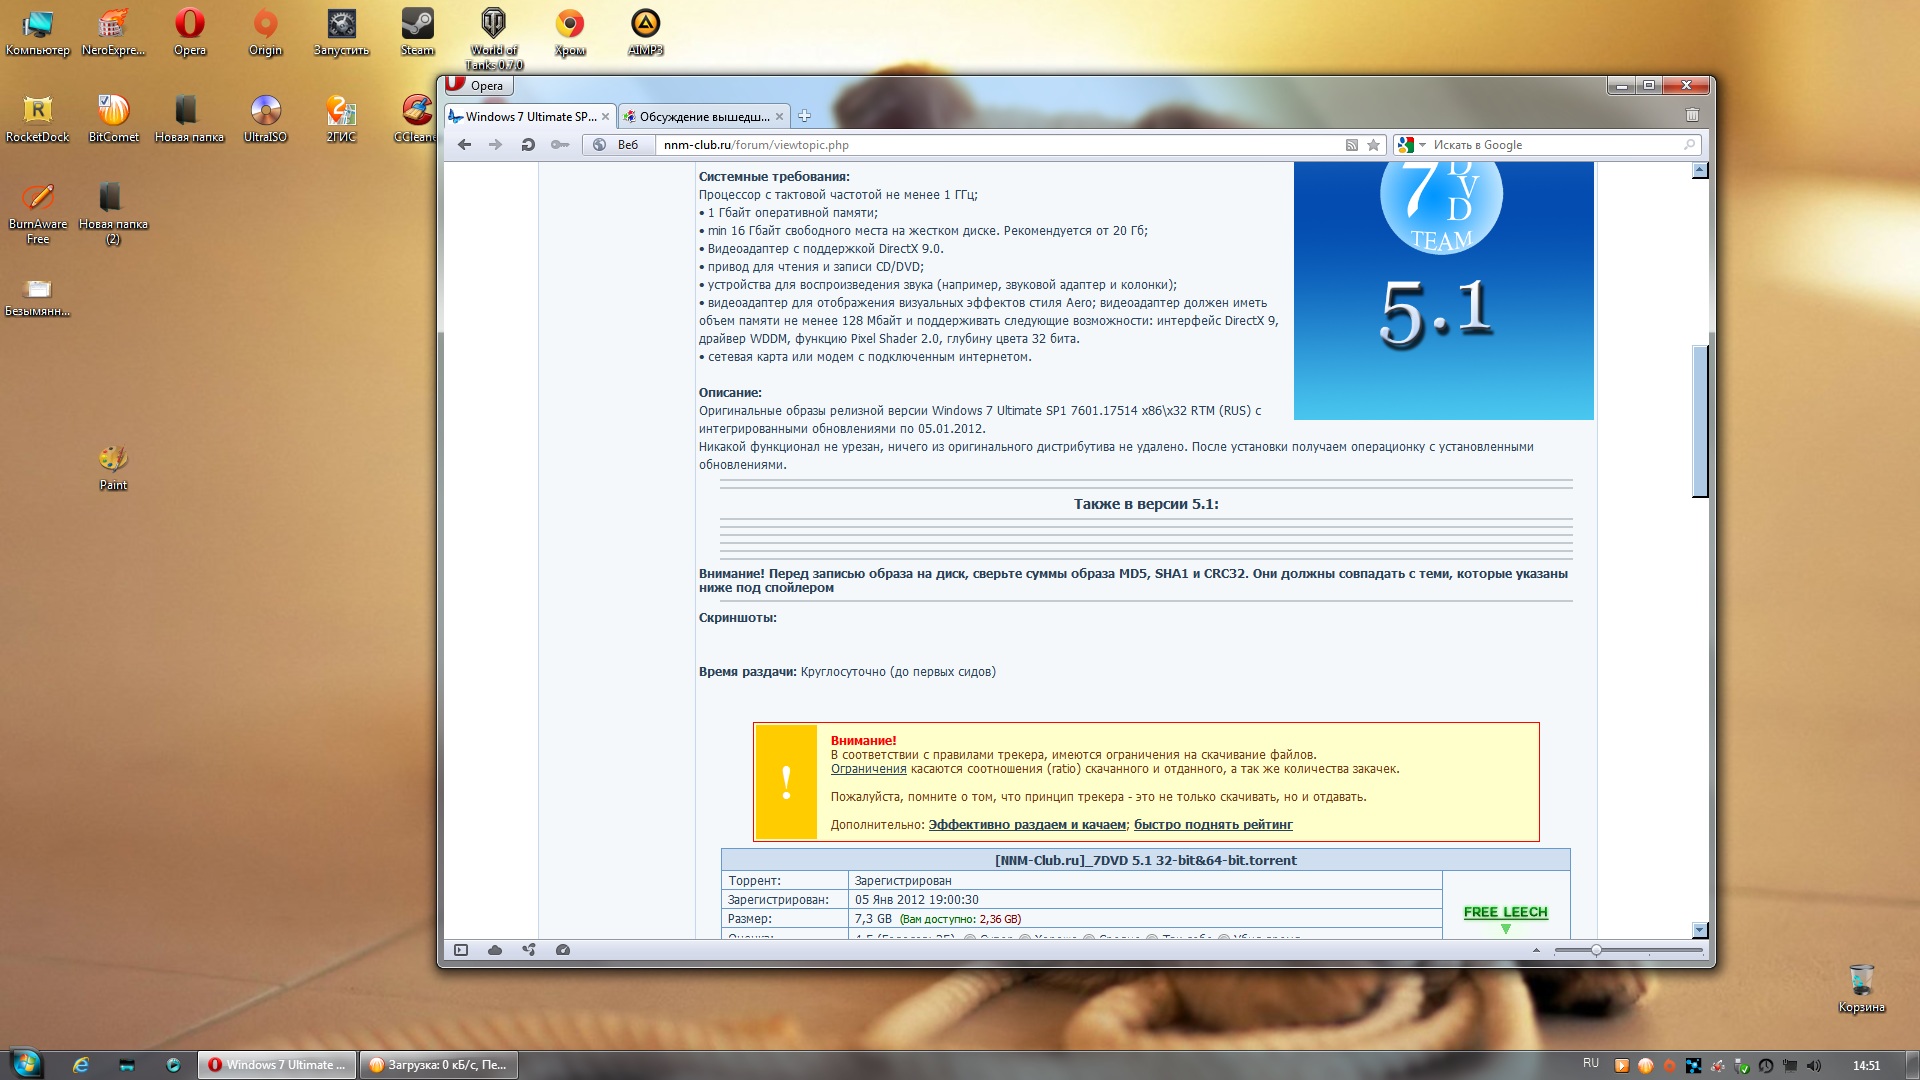Click the 'Также в версии 5.1:' spoiler heading
The width and height of the screenshot is (1920, 1080).
(x=1146, y=504)
